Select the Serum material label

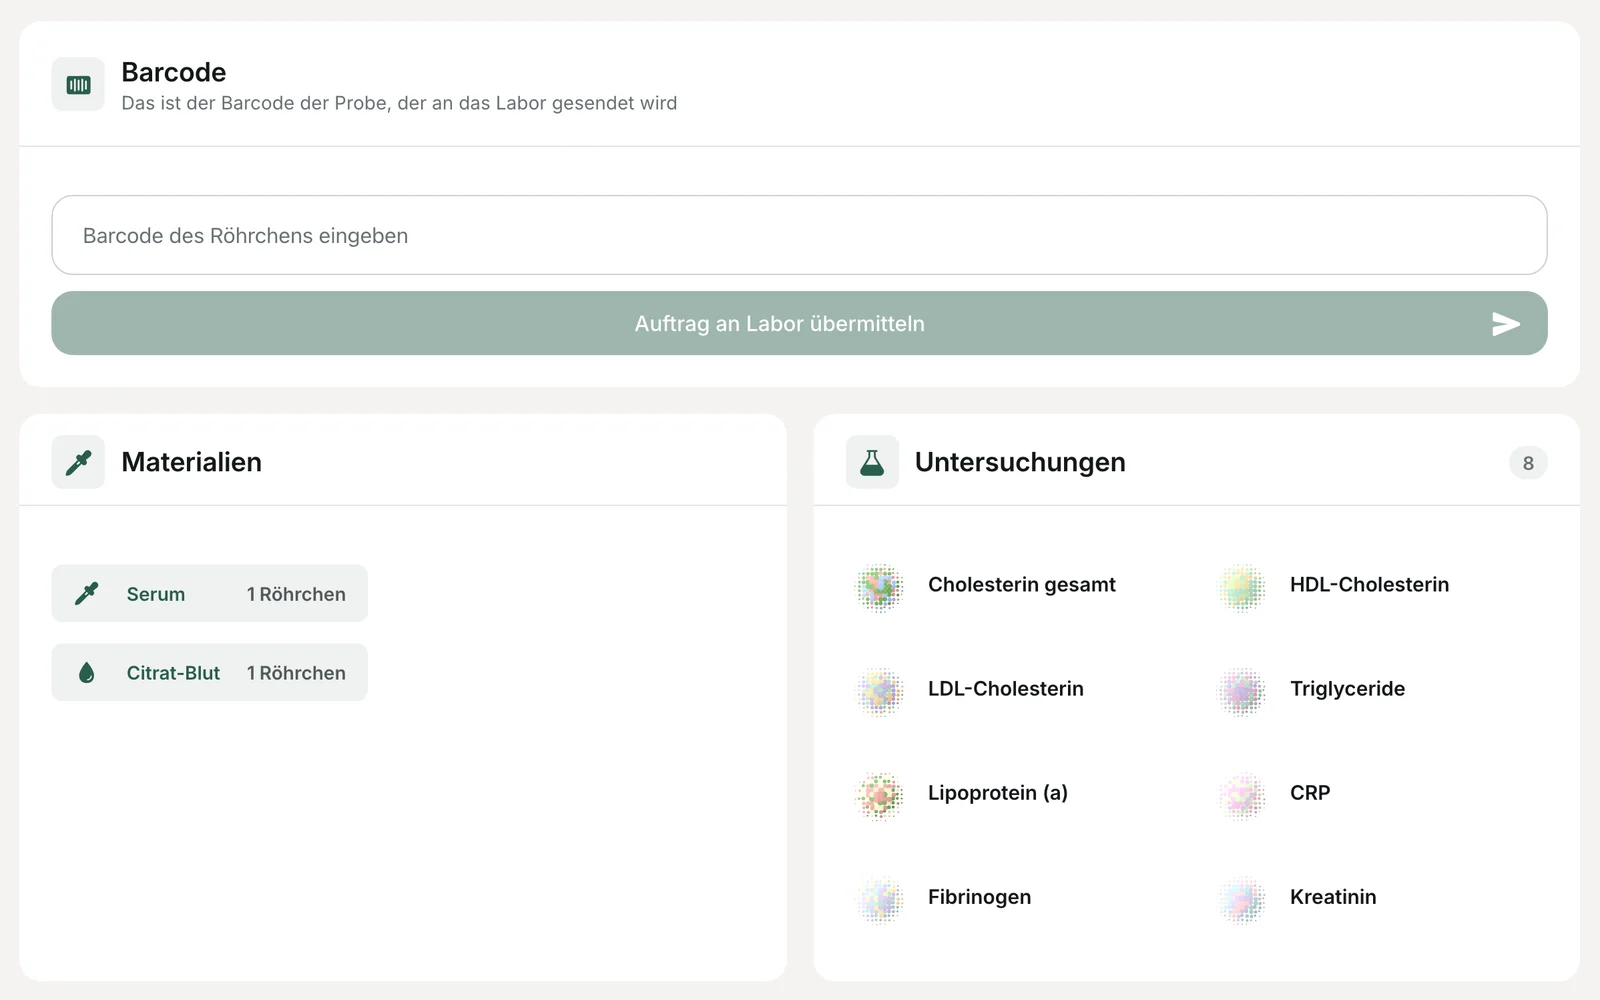pyautogui.click(x=156, y=594)
